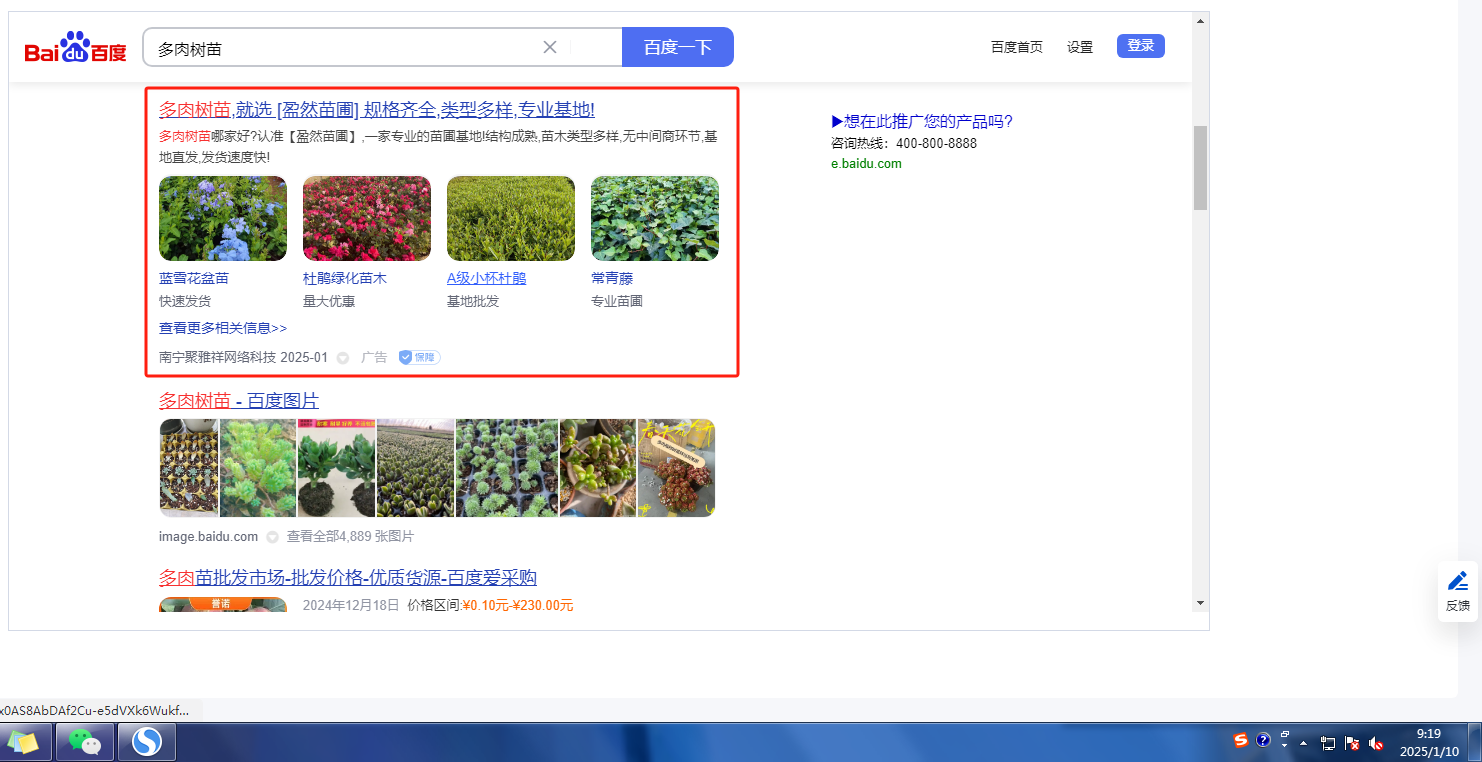Image resolution: width=1482 pixels, height=762 pixels.
Task: Open the light green bushy succulent image
Action: coord(258,468)
